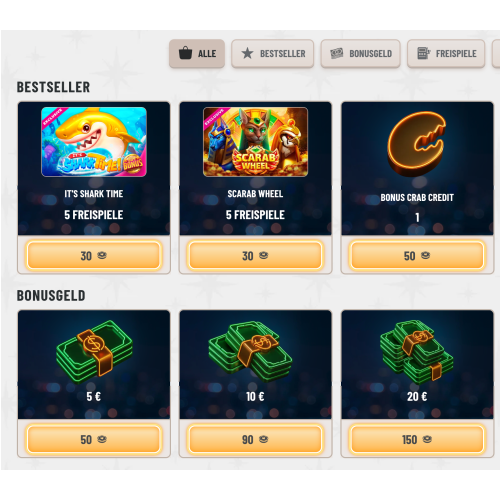Select the ALLE shopping bag tab
500x500 pixels.
pyautogui.click(x=197, y=53)
